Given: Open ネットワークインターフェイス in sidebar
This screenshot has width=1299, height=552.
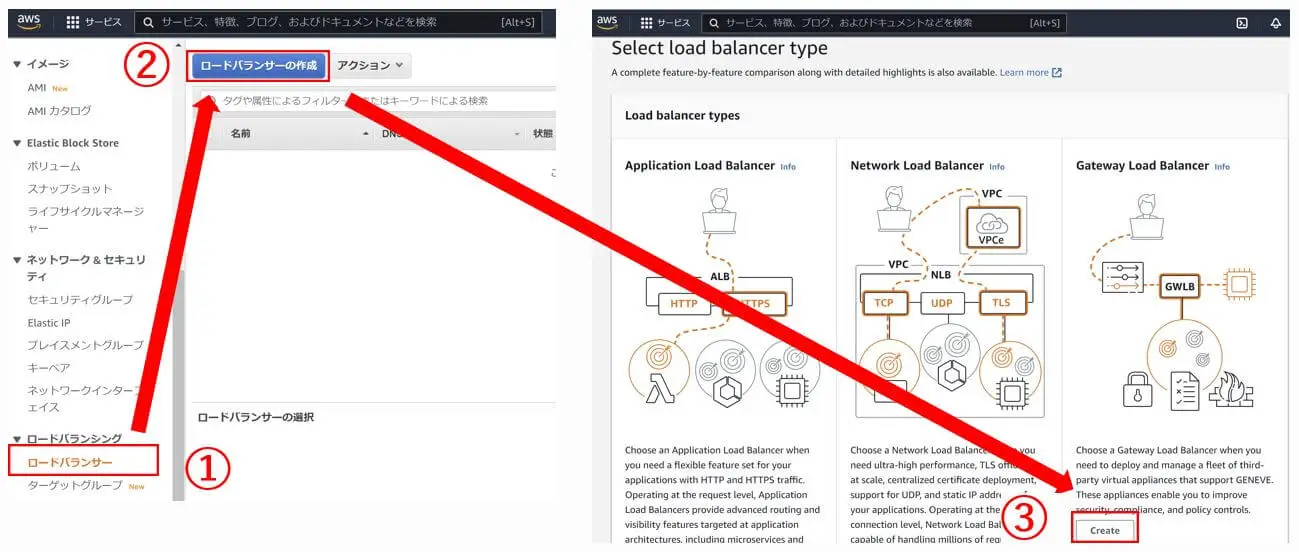Looking at the screenshot, I should (x=85, y=399).
